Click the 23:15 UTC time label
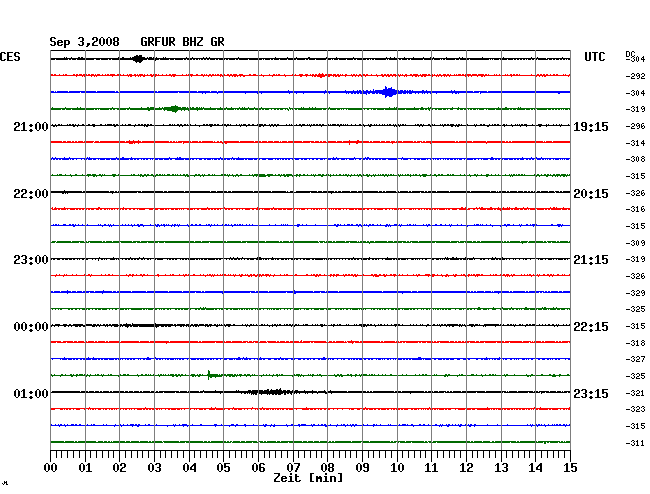The image size is (650, 494). [591, 394]
